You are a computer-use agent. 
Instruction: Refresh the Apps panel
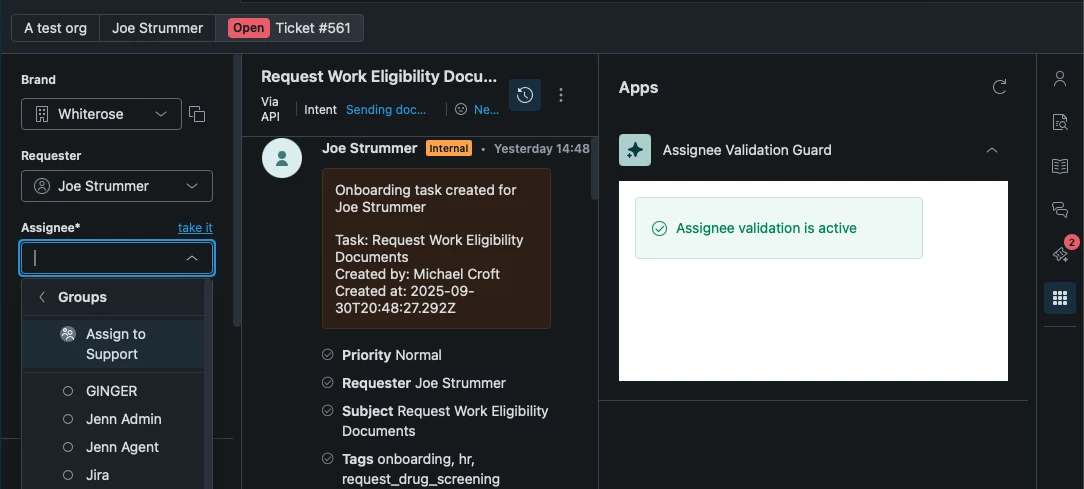[x=999, y=87]
